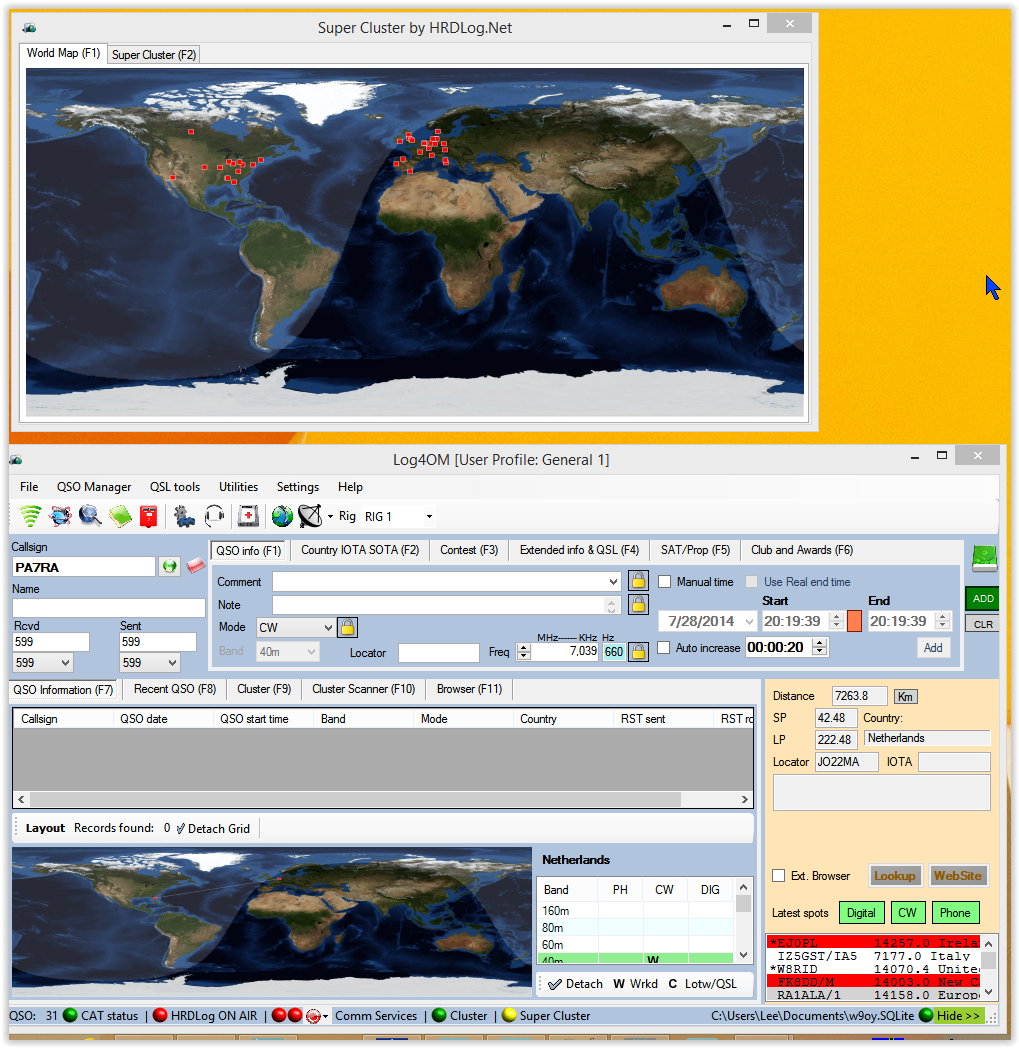This screenshot has width=1019, height=1048.
Task: Check the Ext. Browser checkbox
Action: pyautogui.click(x=778, y=876)
